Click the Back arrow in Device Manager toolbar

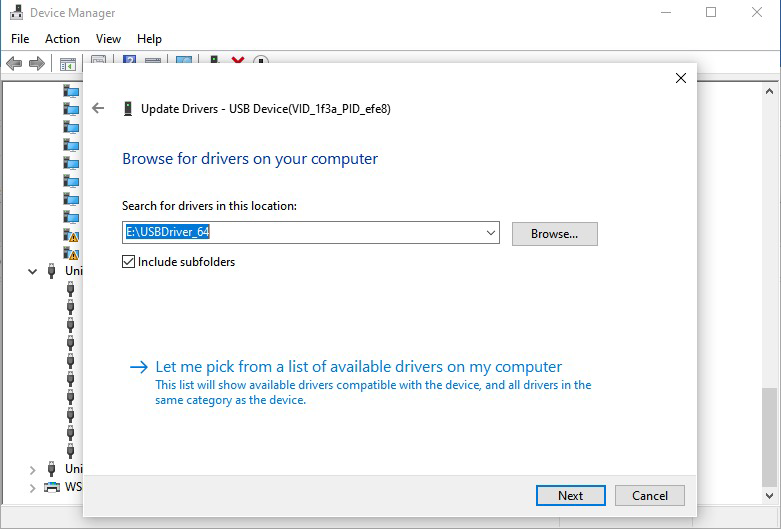pos(14,64)
